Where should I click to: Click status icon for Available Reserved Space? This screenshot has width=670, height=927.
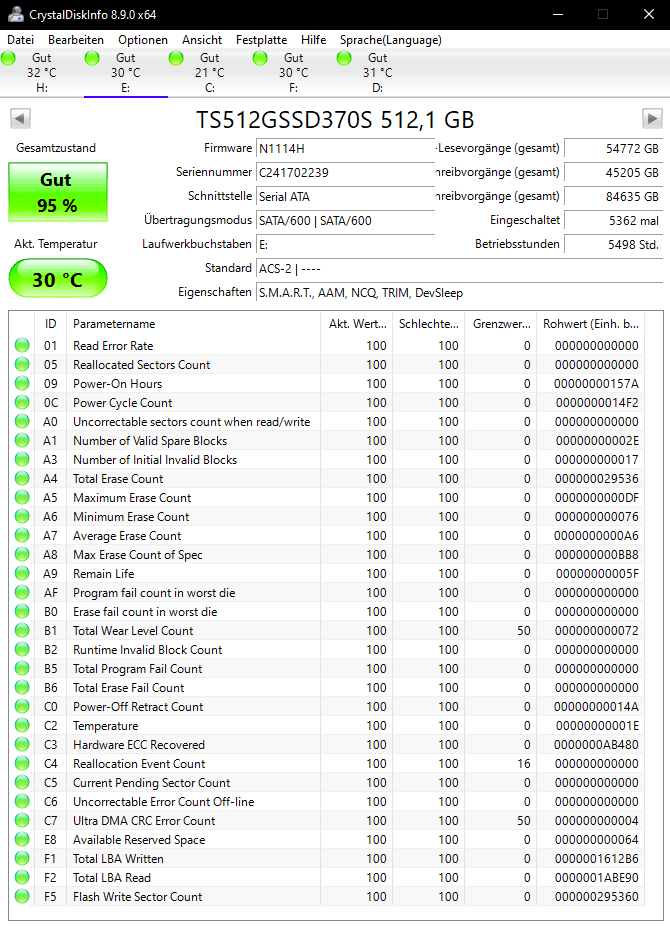pyautogui.click(x=22, y=840)
